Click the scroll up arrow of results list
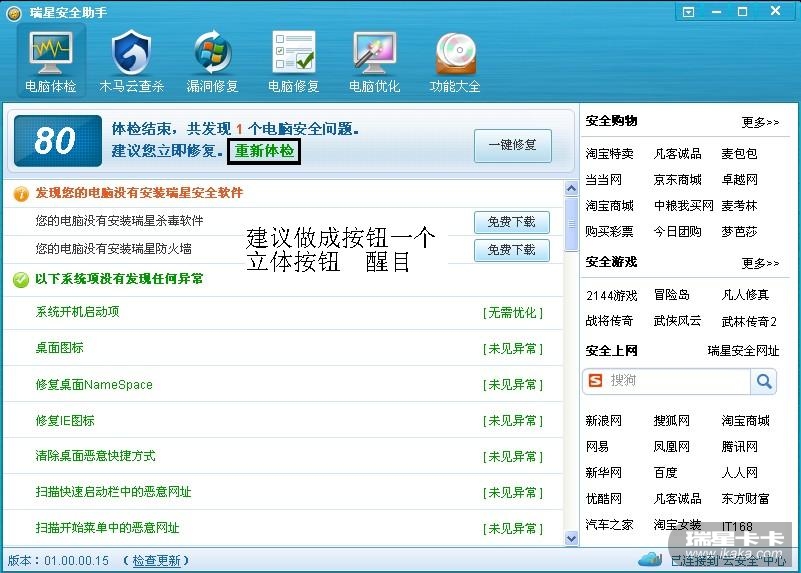This screenshot has width=801, height=573. click(x=572, y=188)
